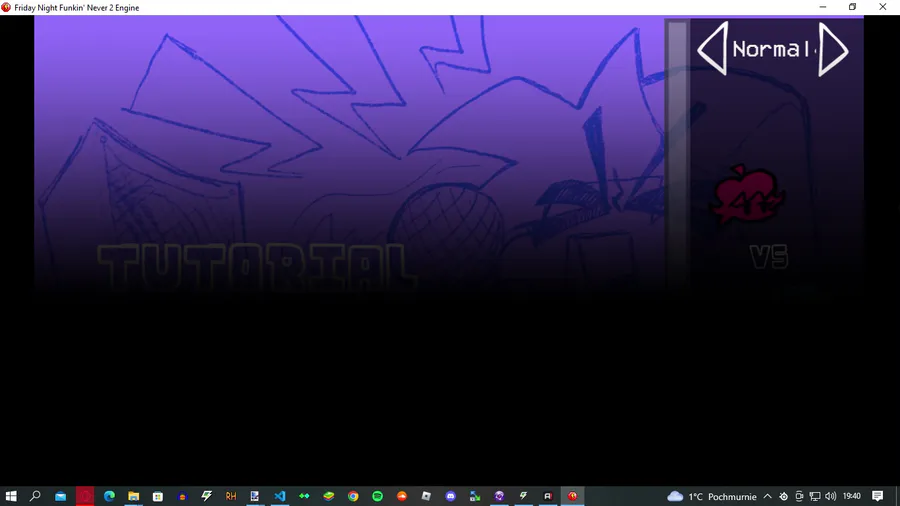Click the red heart icon above VS
The width and height of the screenshot is (900, 506).
[x=747, y=194]
